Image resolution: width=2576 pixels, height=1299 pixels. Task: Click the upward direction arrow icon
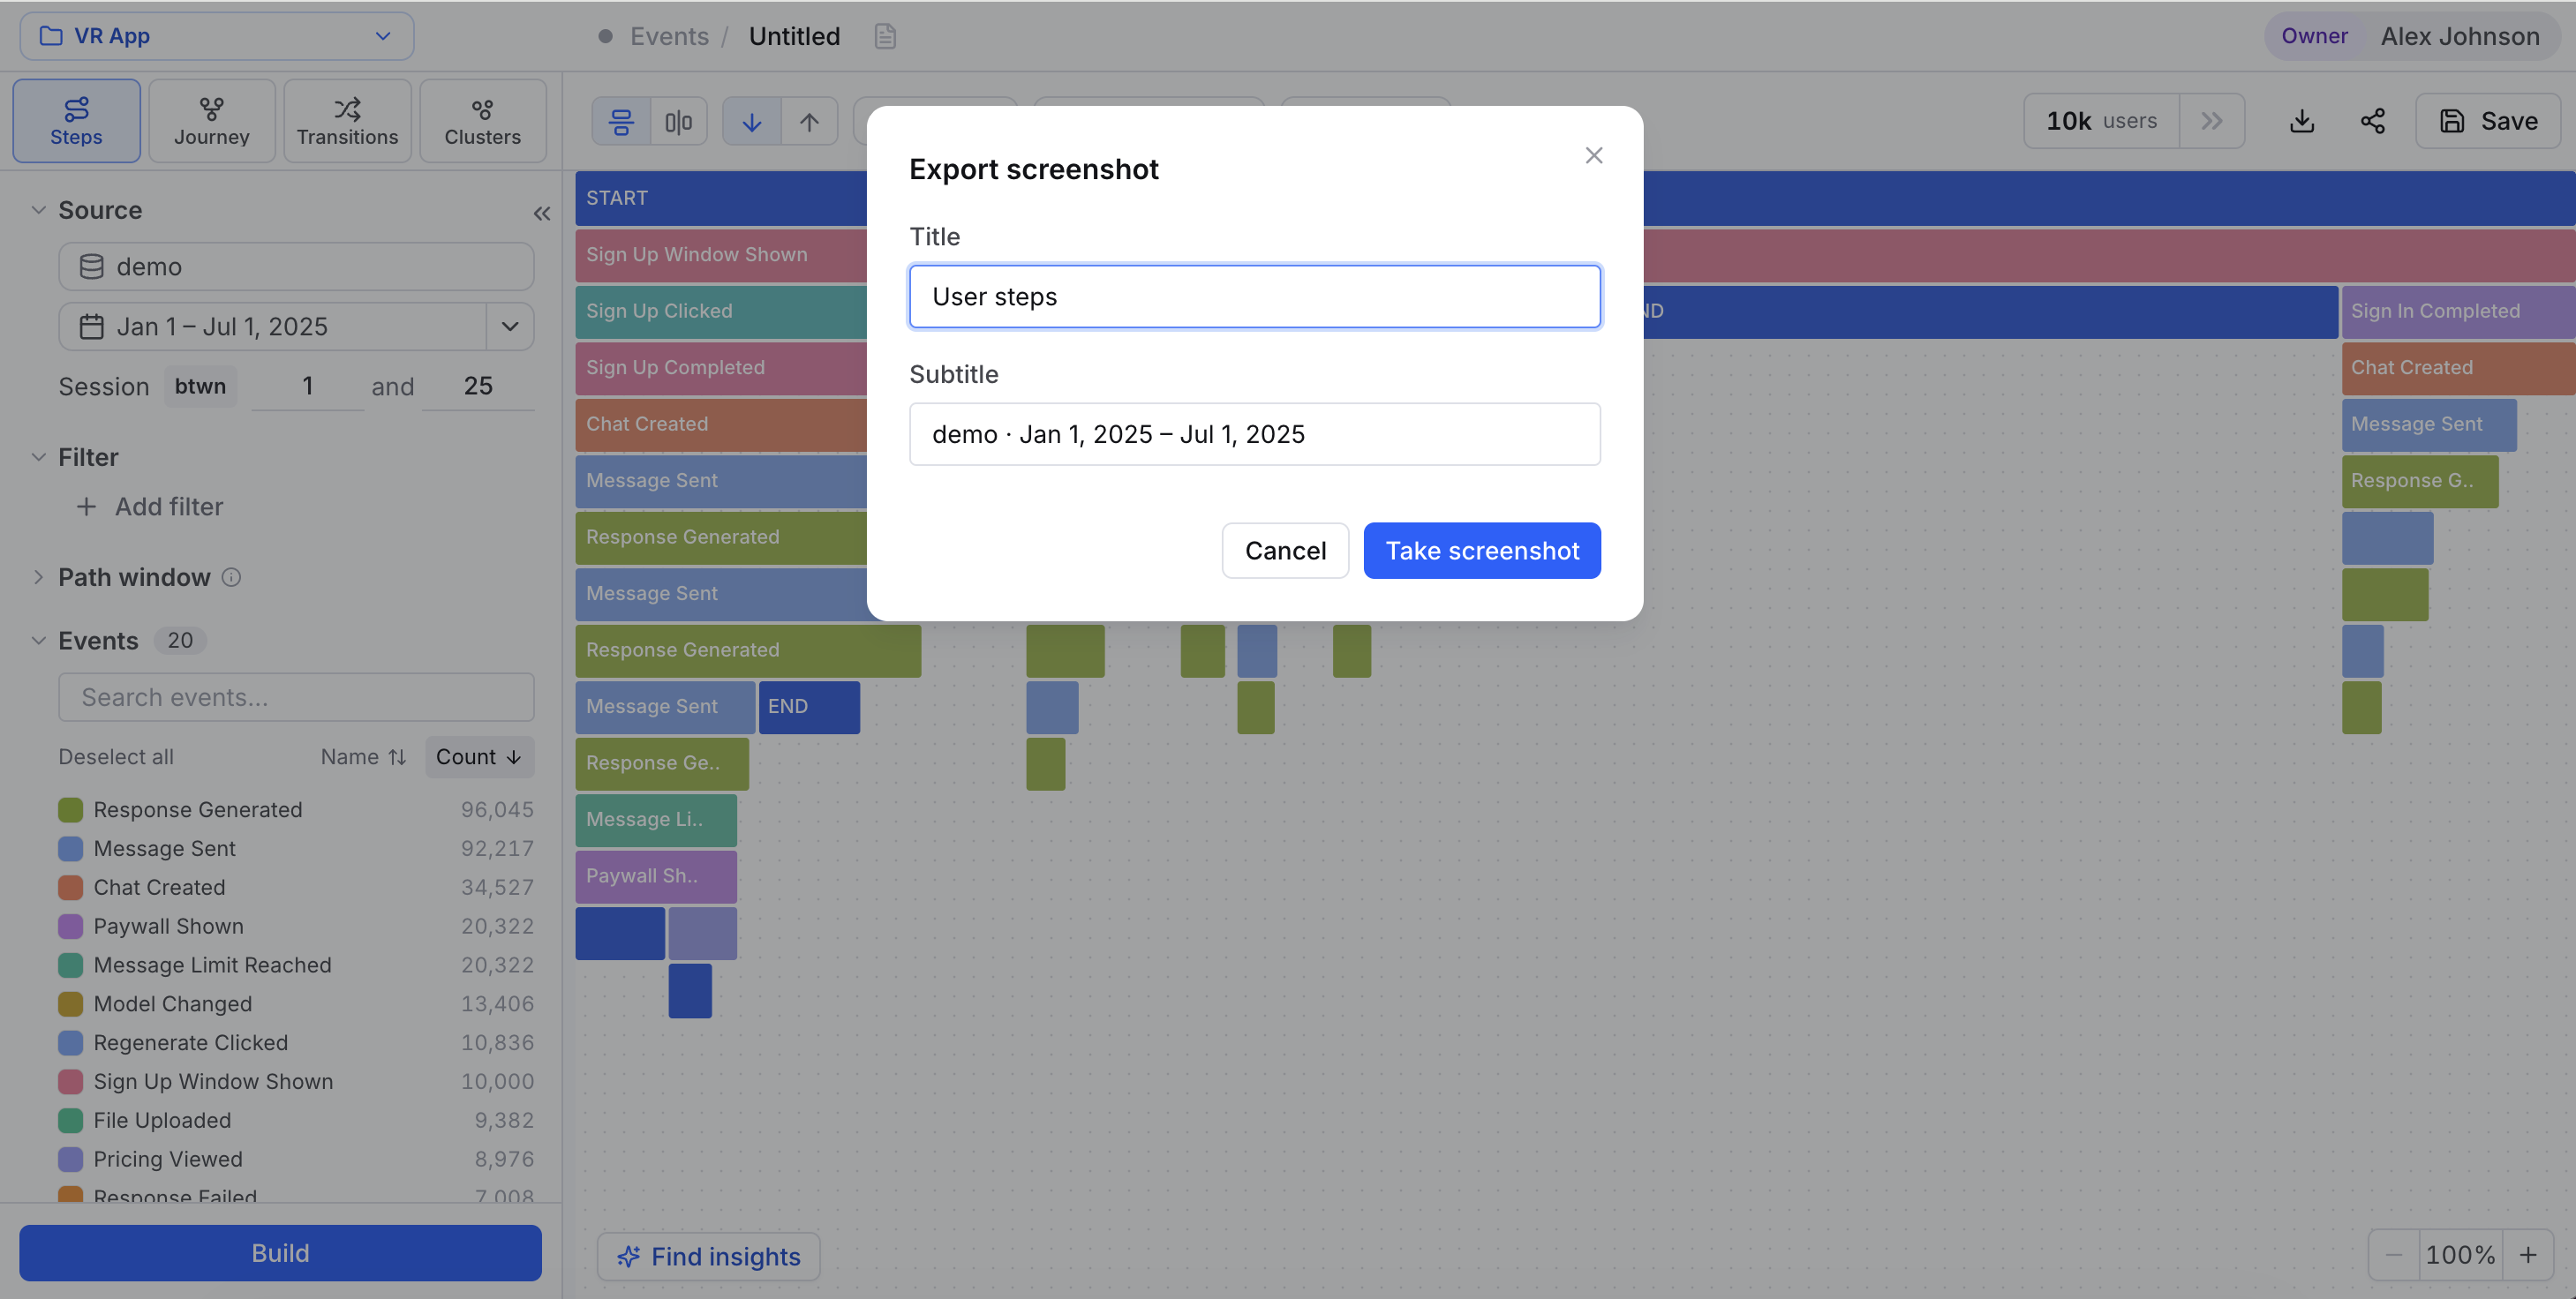tap(809, 122)
